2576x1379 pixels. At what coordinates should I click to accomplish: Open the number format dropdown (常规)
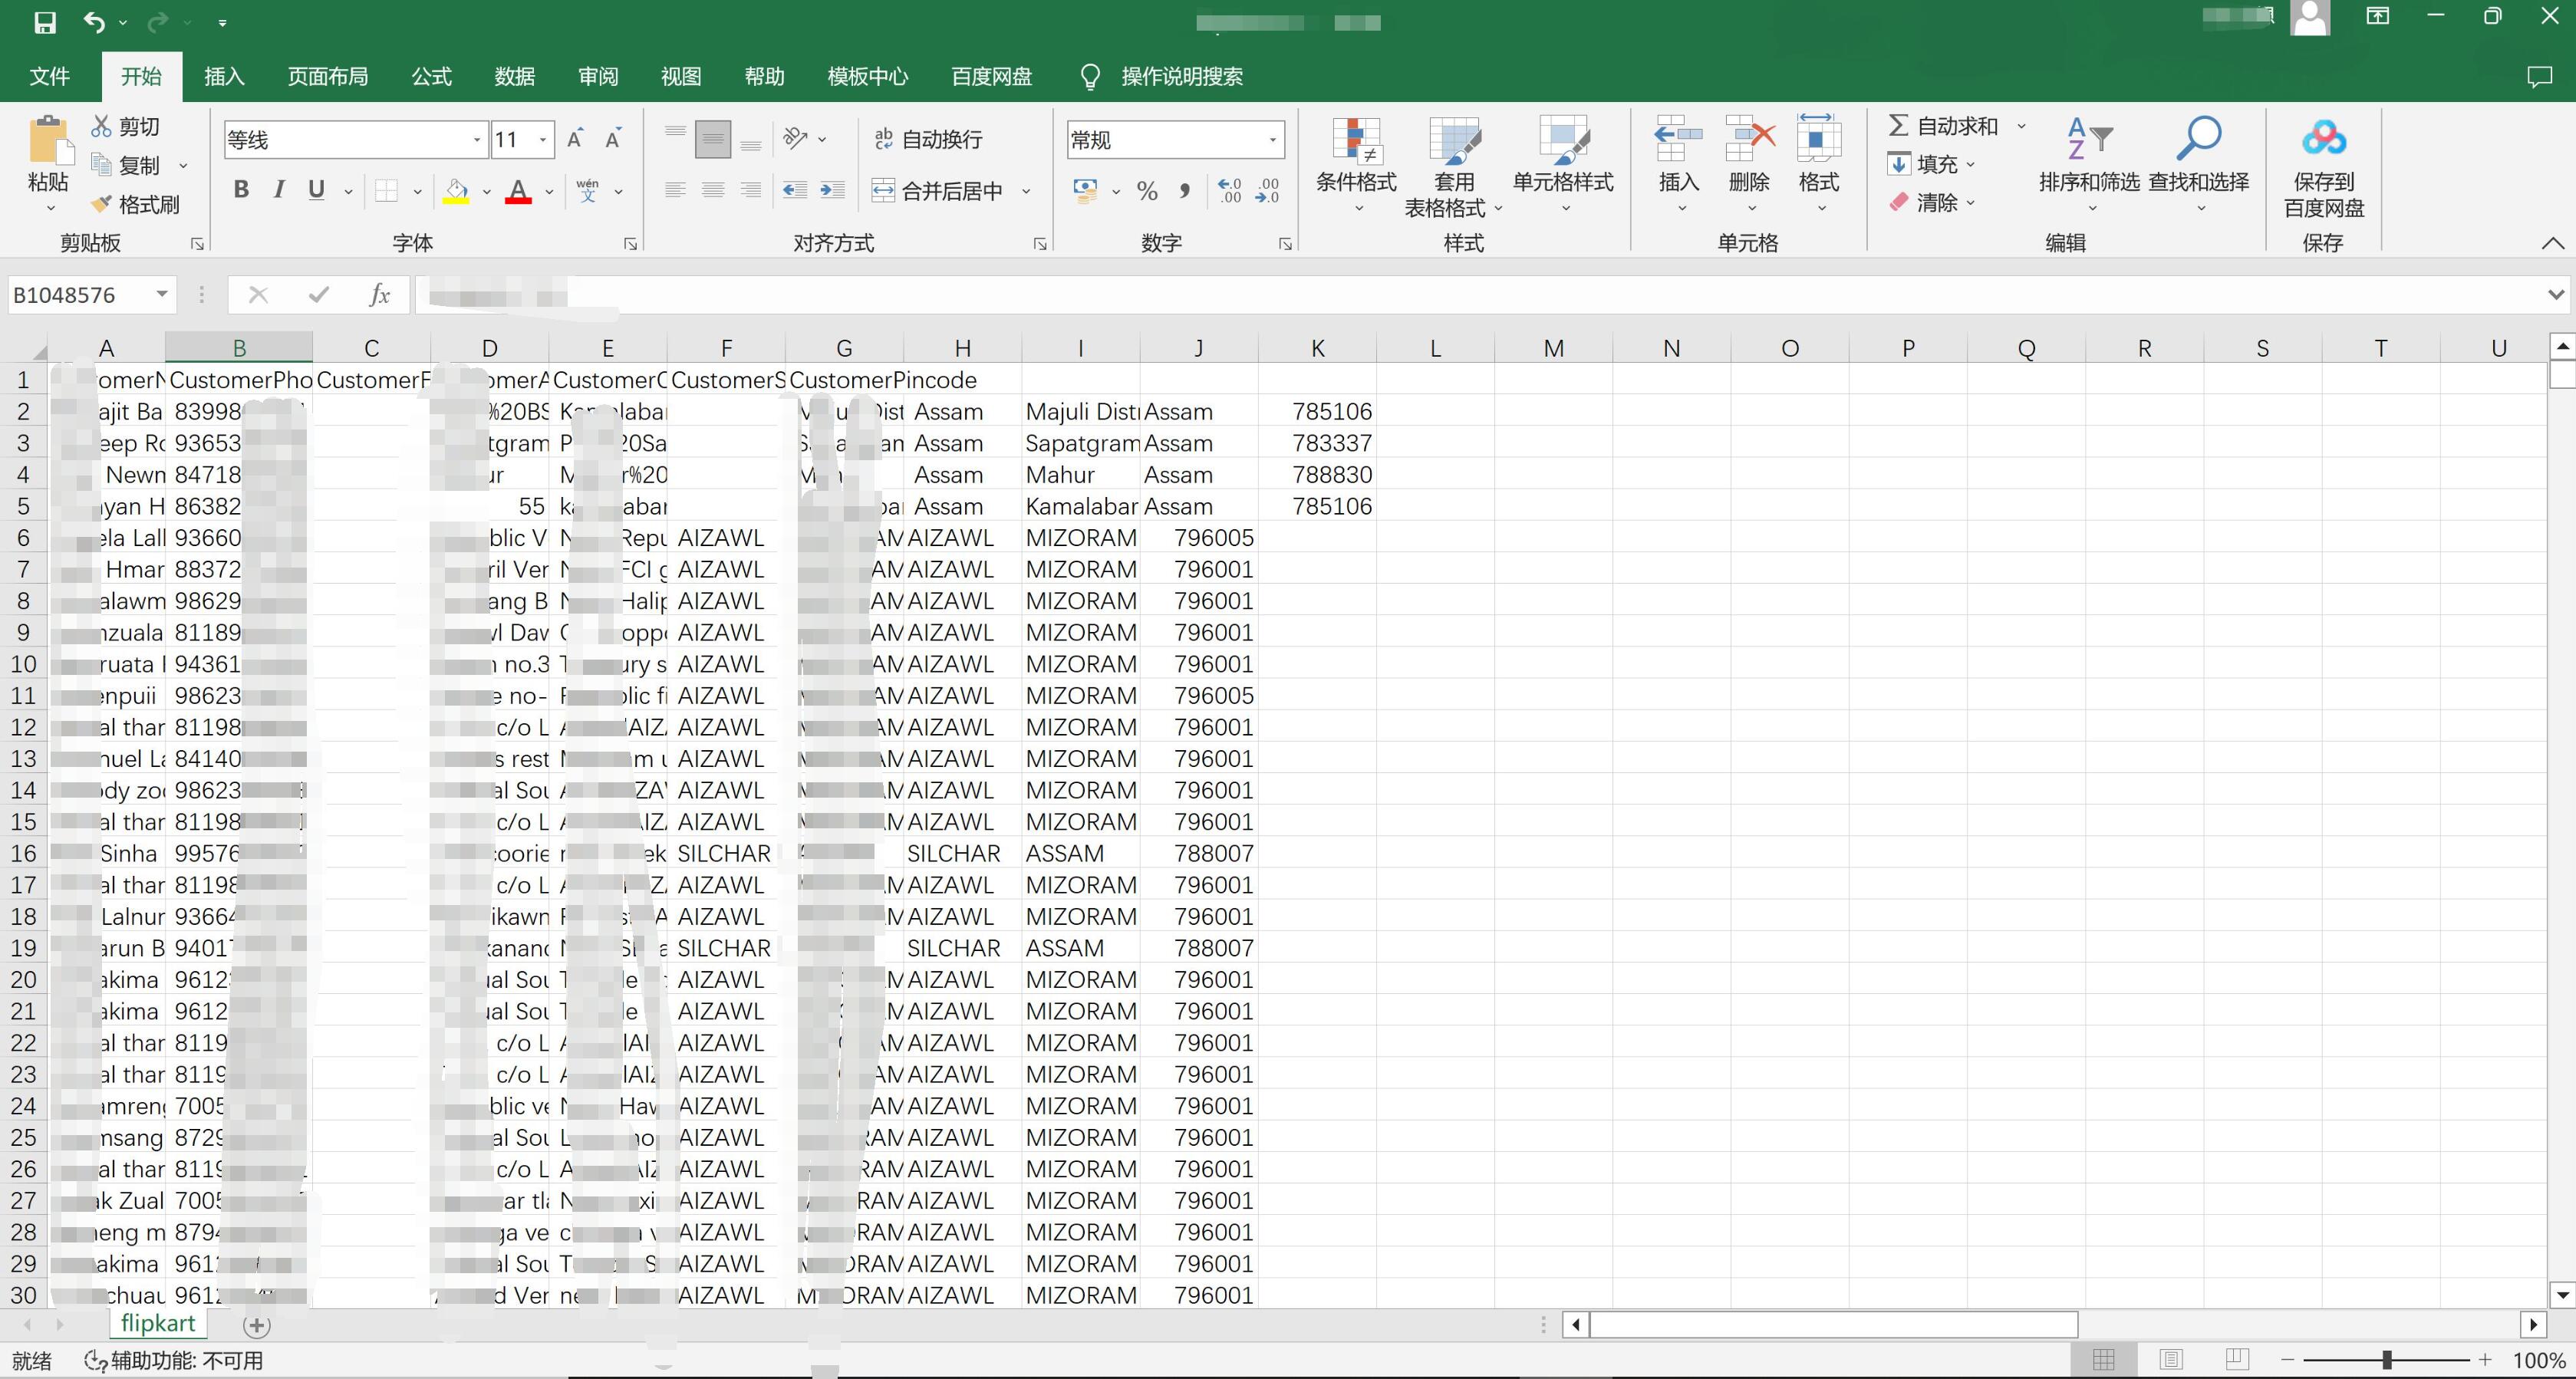pos(1272,140)
